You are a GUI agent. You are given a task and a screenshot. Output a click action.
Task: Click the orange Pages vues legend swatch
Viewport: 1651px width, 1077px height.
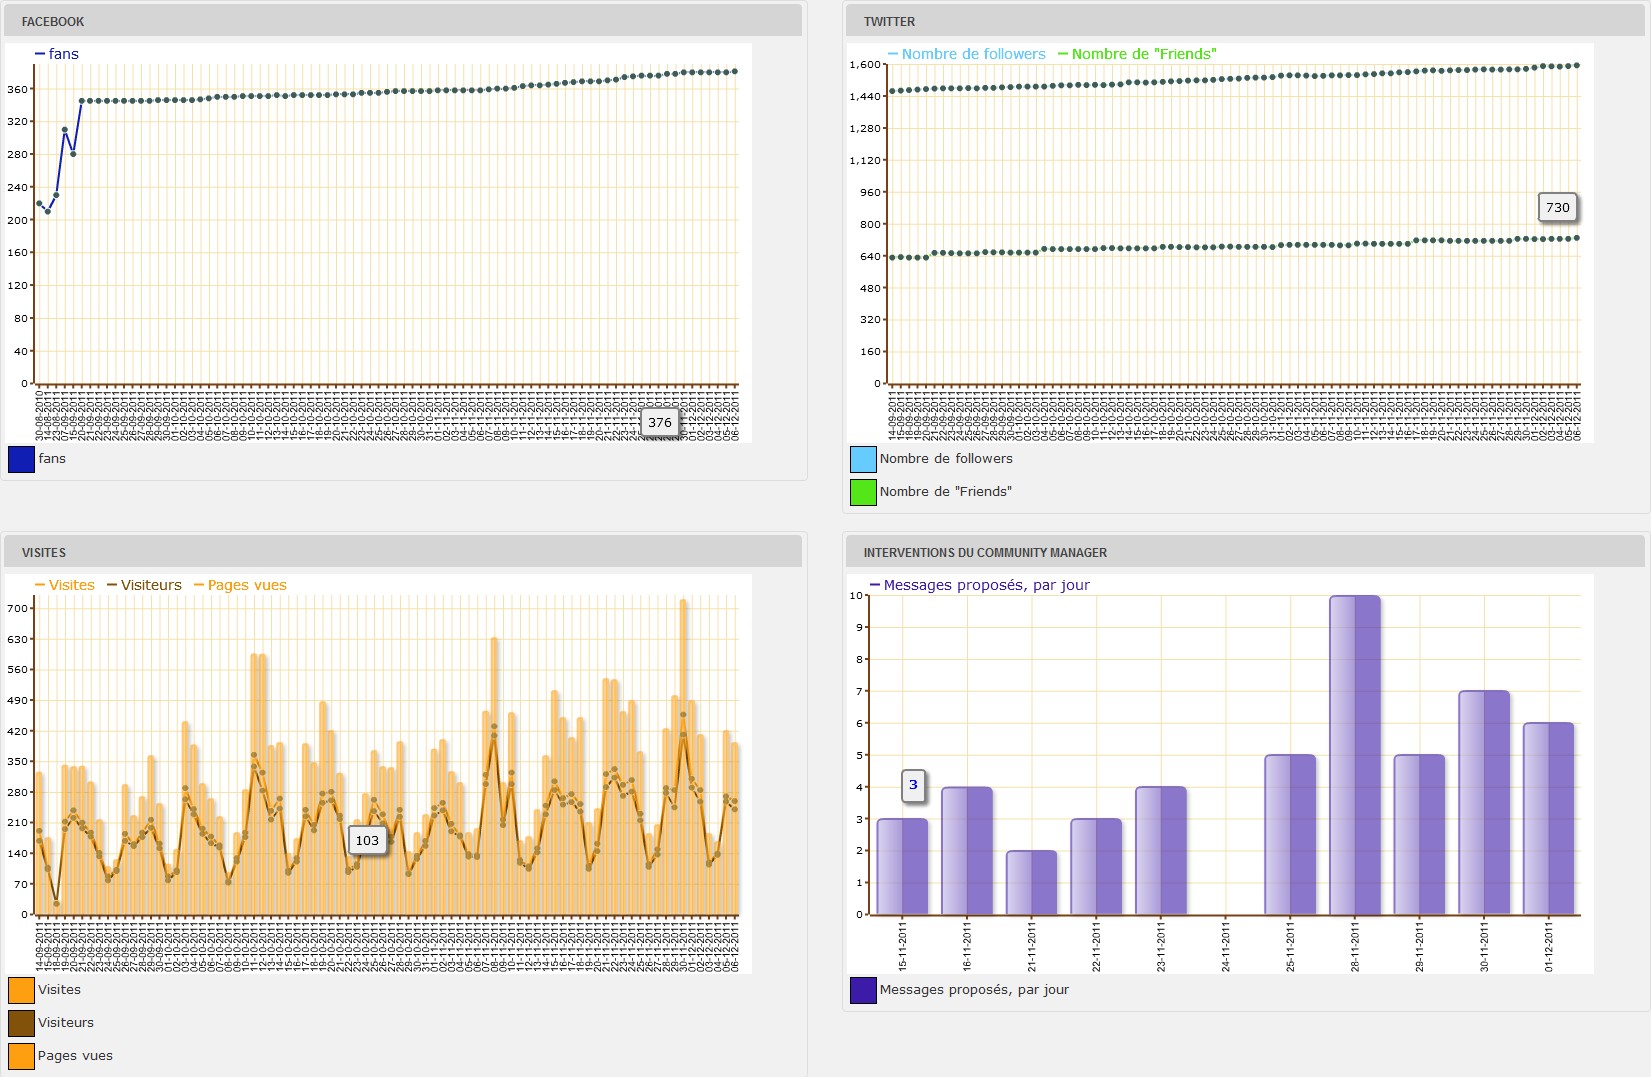point(21,1056)
